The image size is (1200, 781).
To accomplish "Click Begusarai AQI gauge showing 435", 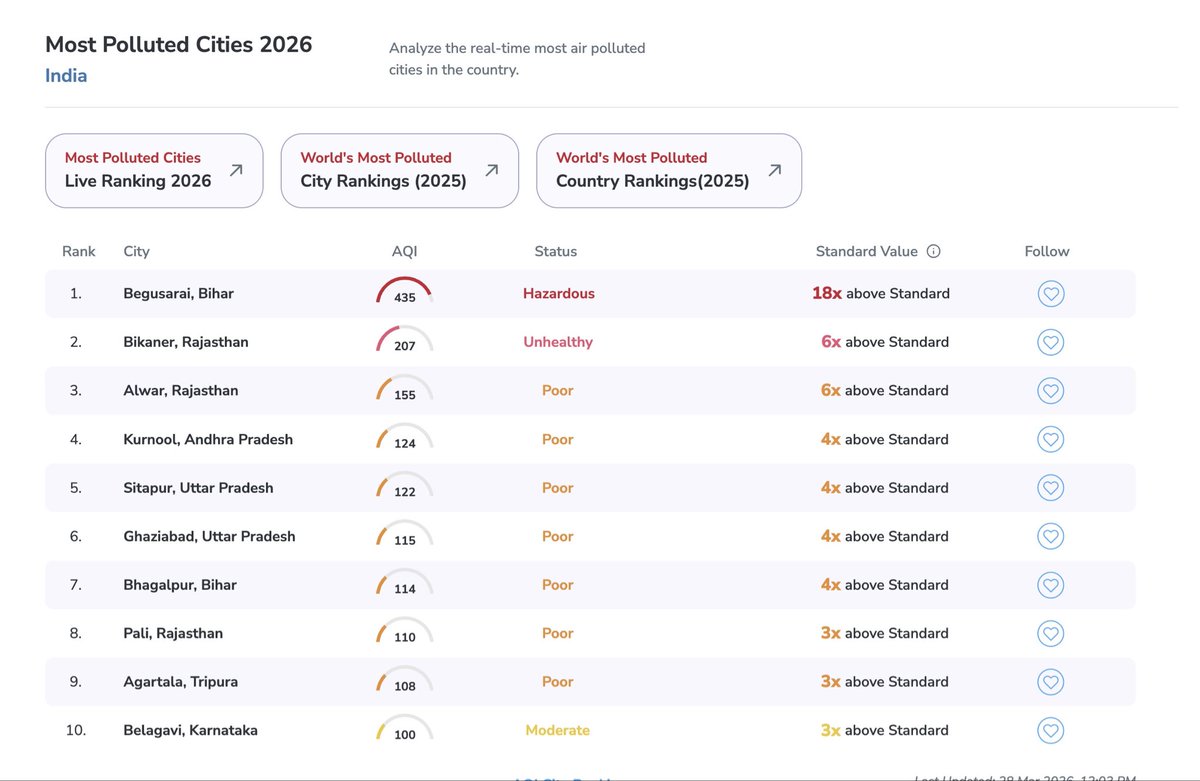I will [x=404, y=292].
